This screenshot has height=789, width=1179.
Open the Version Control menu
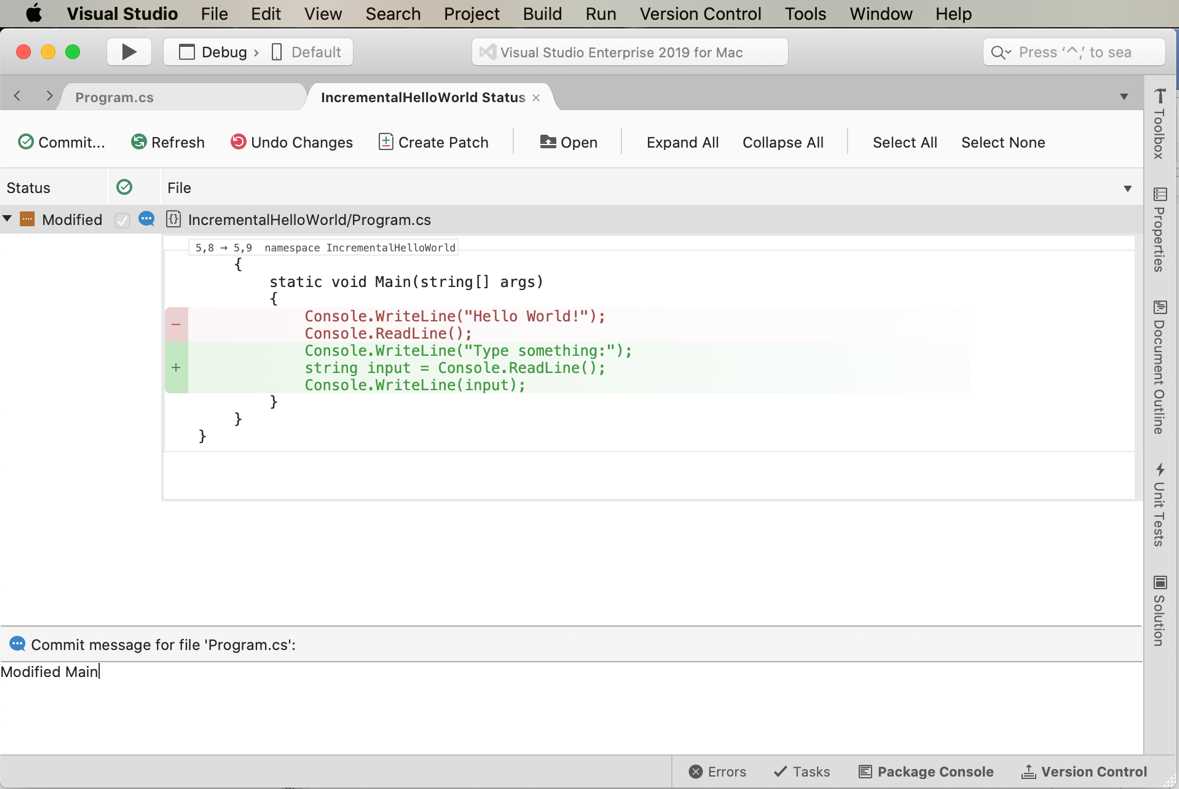[700, 14]
